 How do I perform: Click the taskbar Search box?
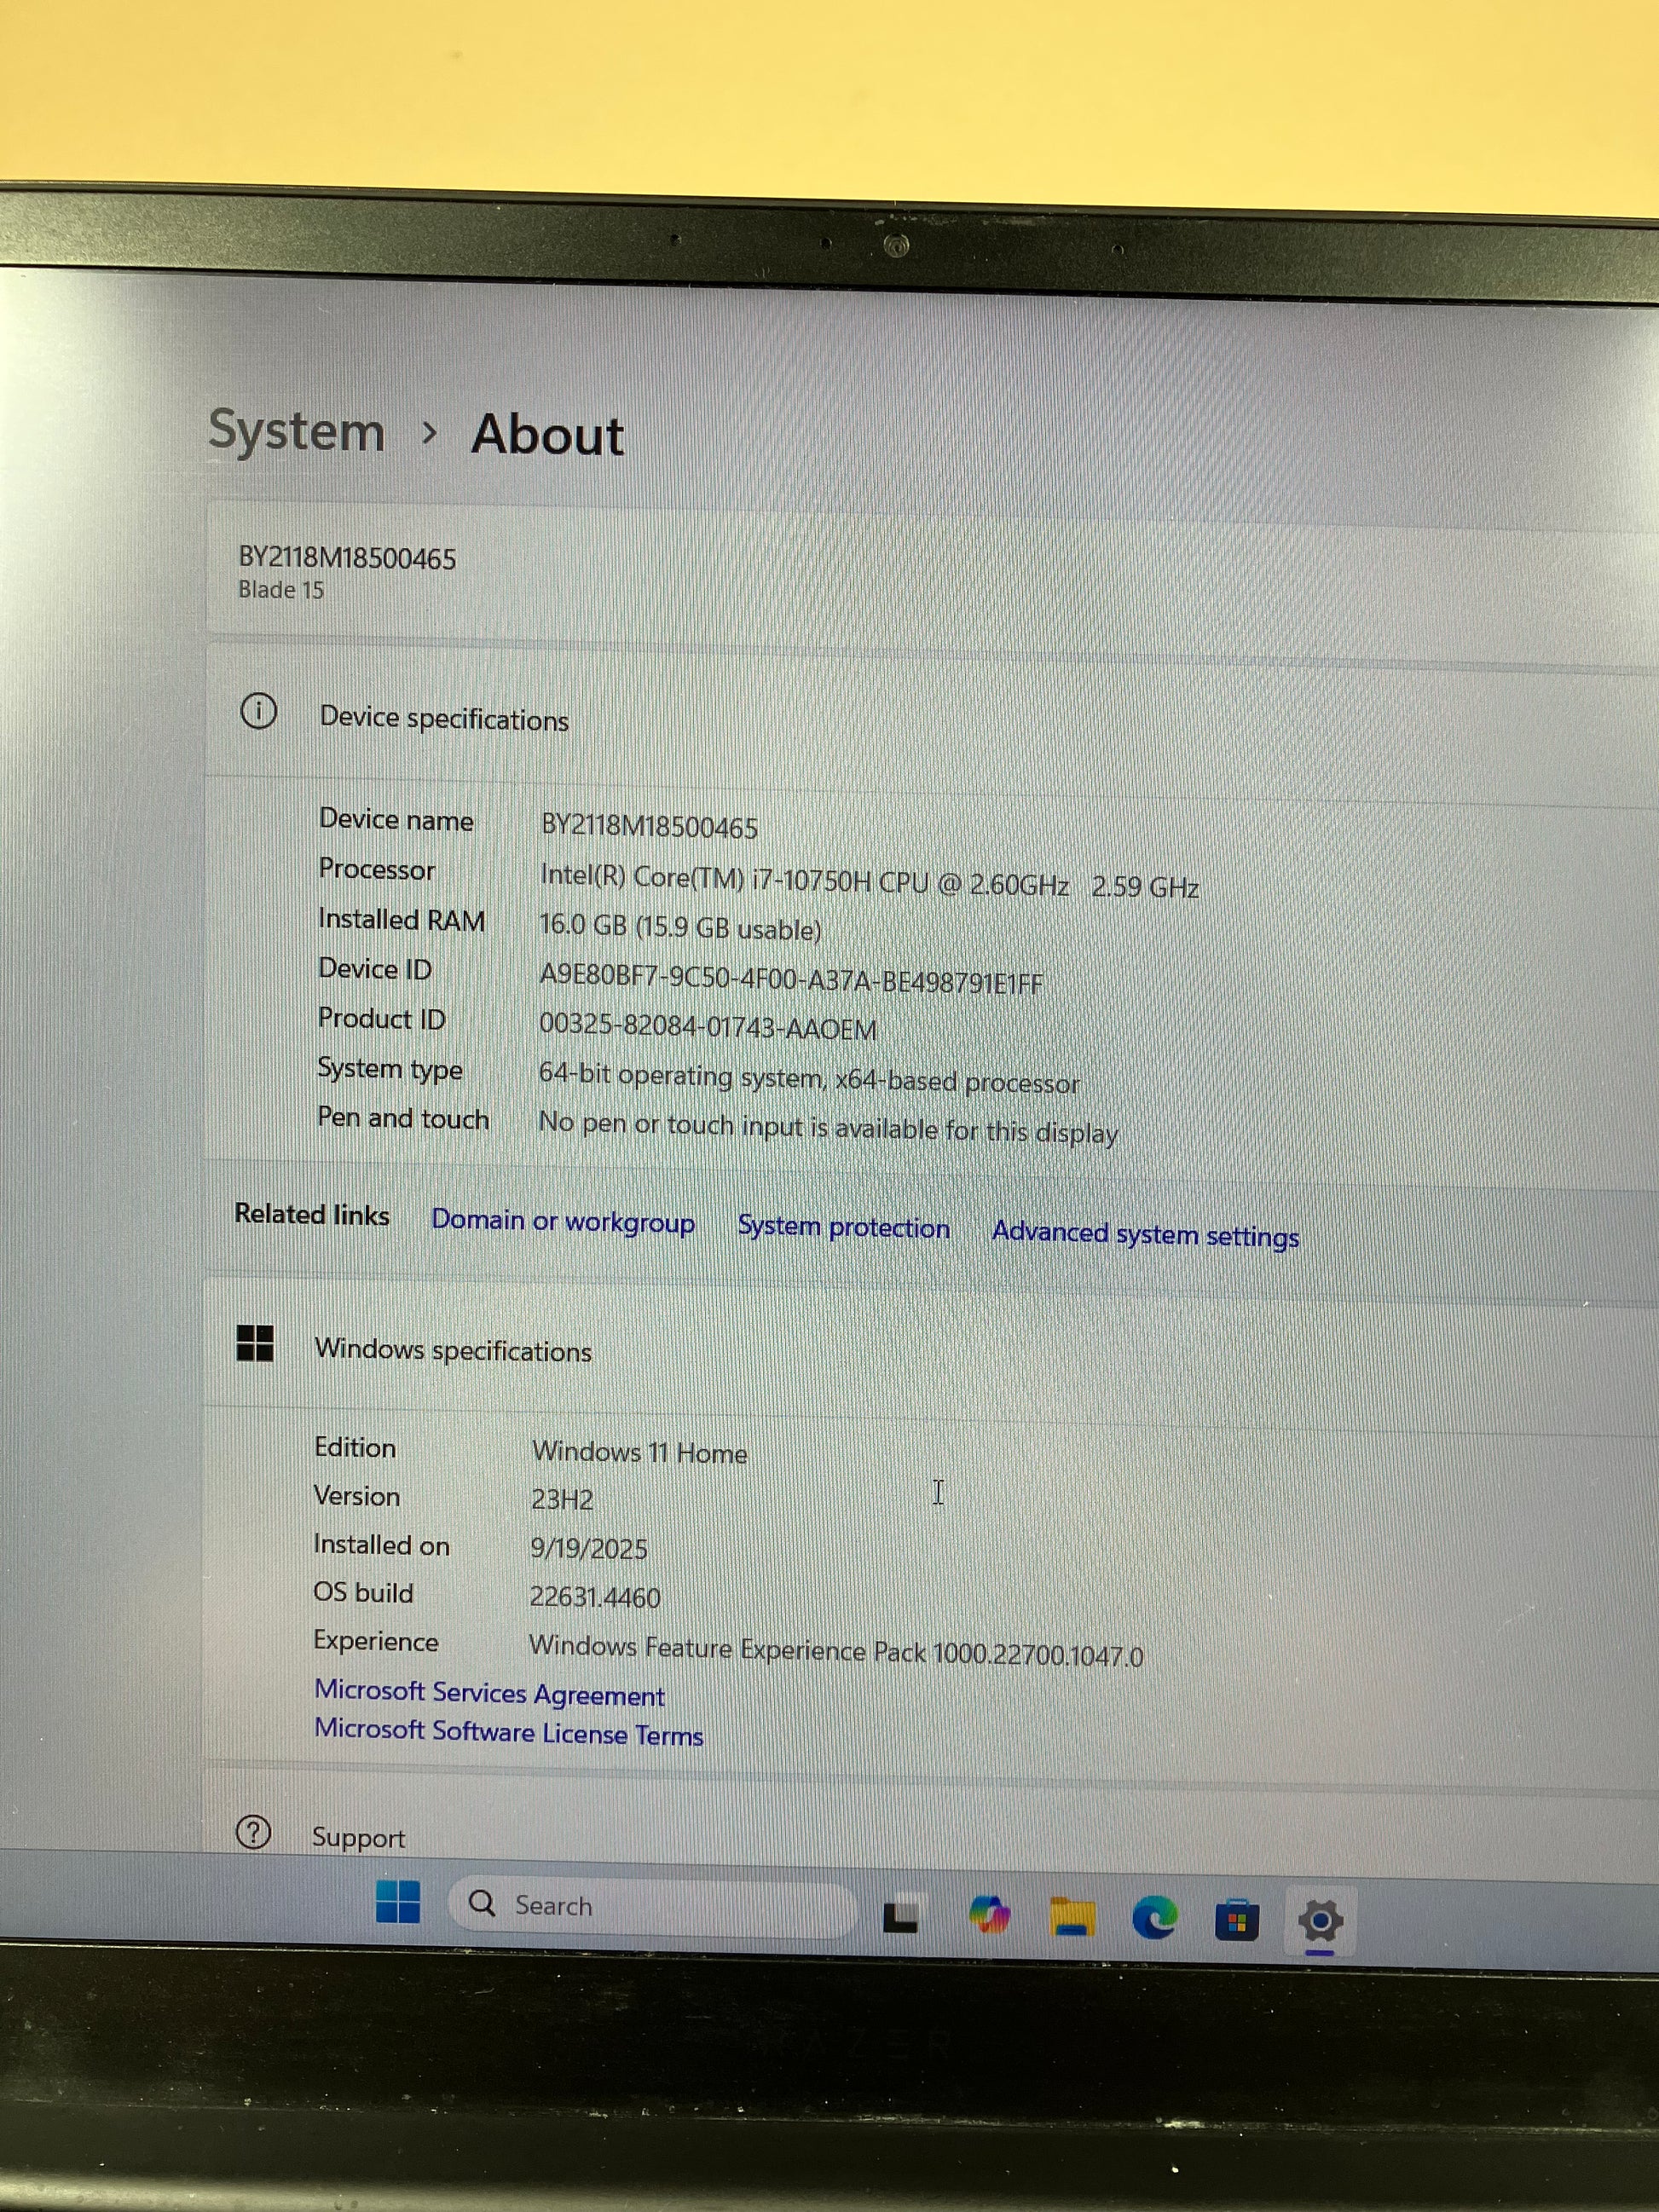click(x=650, y=1906)
